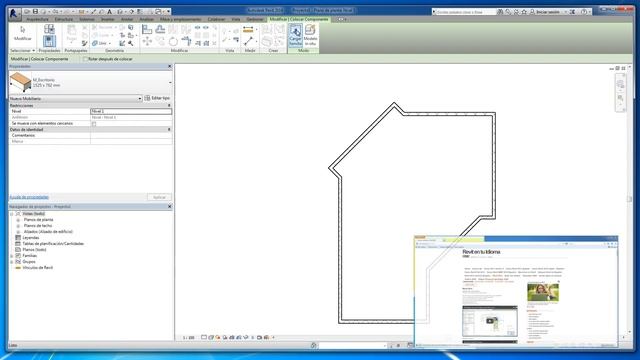Expand the Planos de planta node

[x=18, y=220]
